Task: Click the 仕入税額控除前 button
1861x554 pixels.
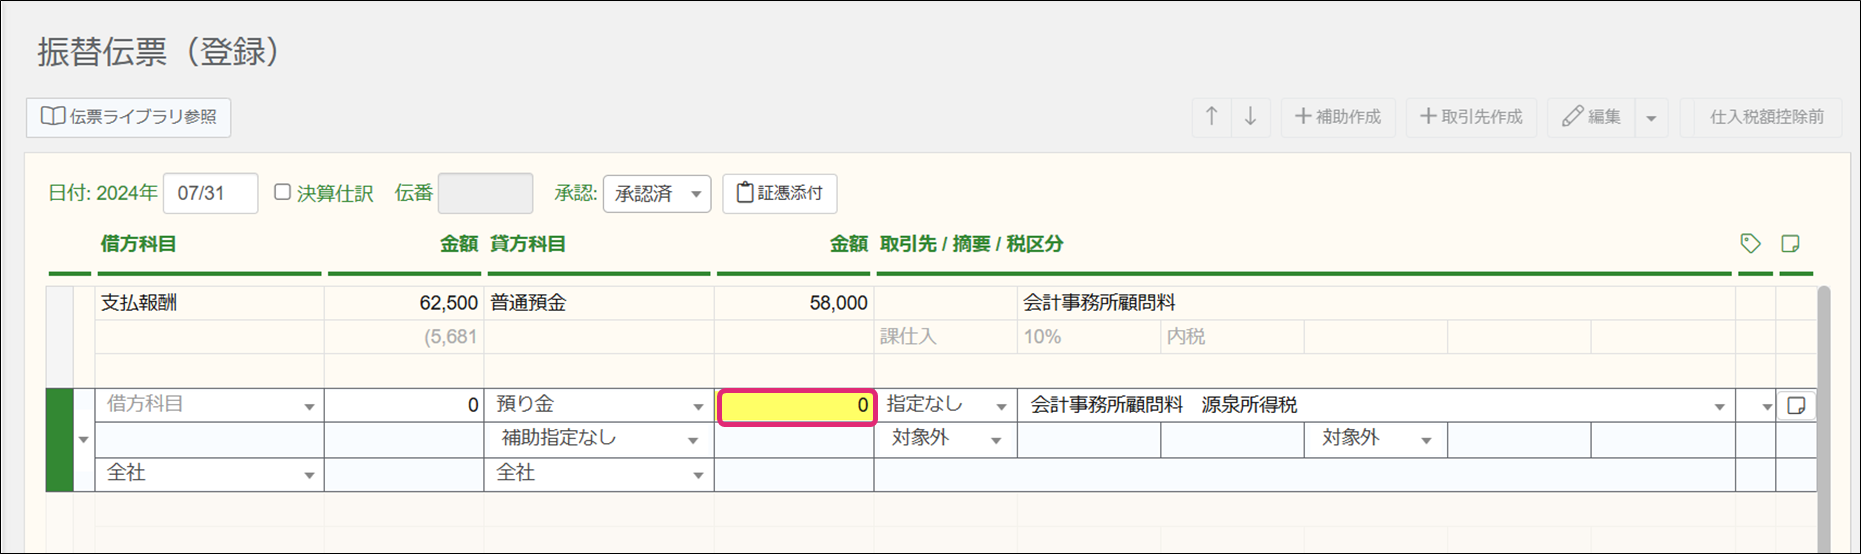Action: (1767, 117)
